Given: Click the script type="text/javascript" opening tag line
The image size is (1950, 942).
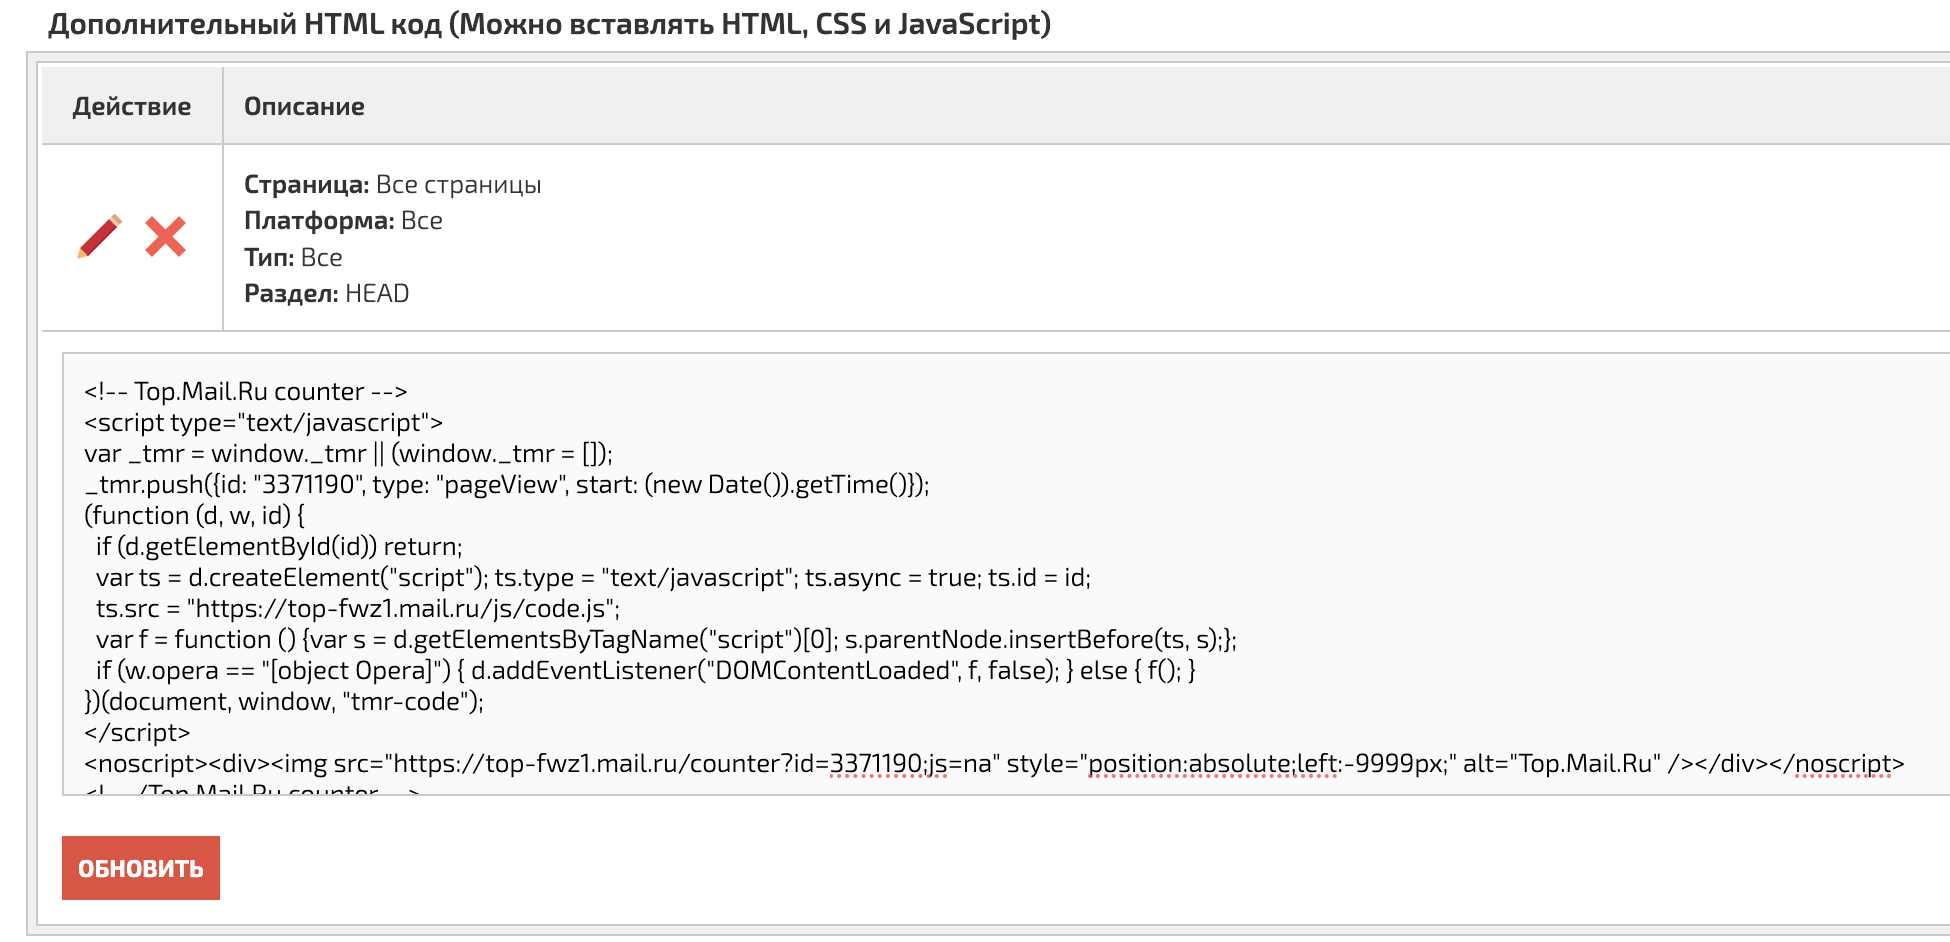Looking at the screenshot, I should click(x=263, y=423).
